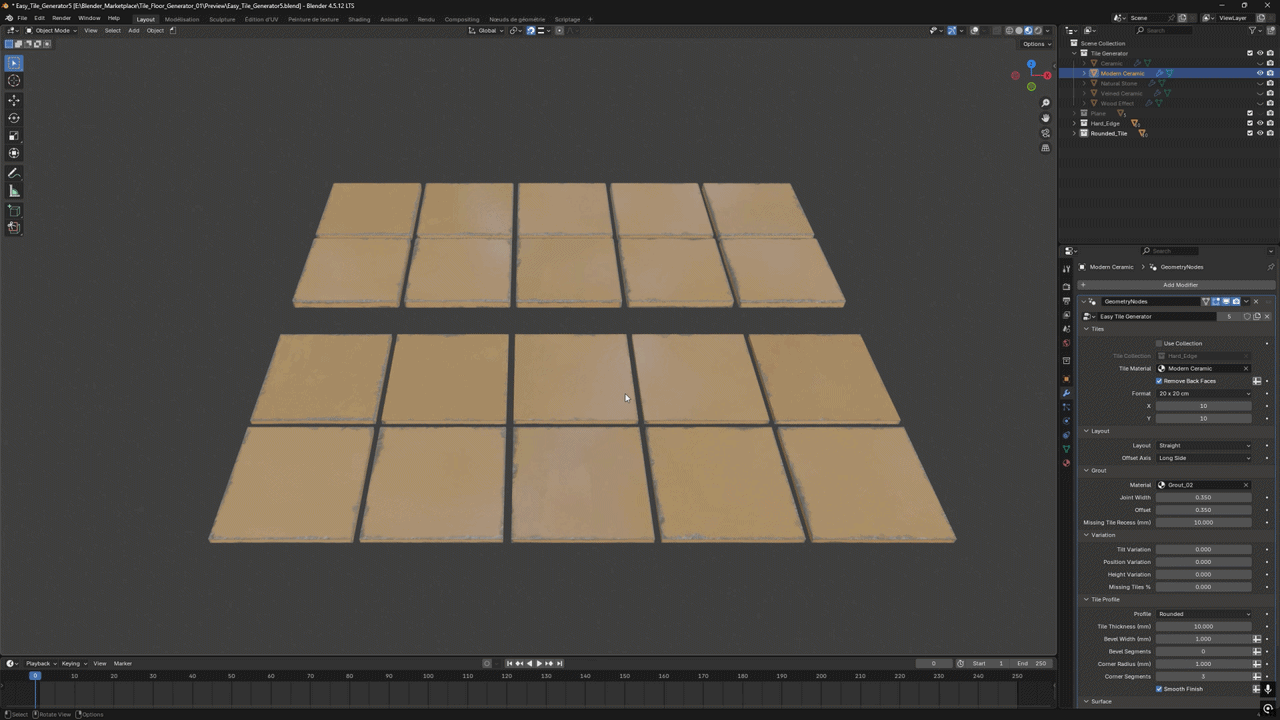Open the Layout Straight dropdown

click(1204, 445)
